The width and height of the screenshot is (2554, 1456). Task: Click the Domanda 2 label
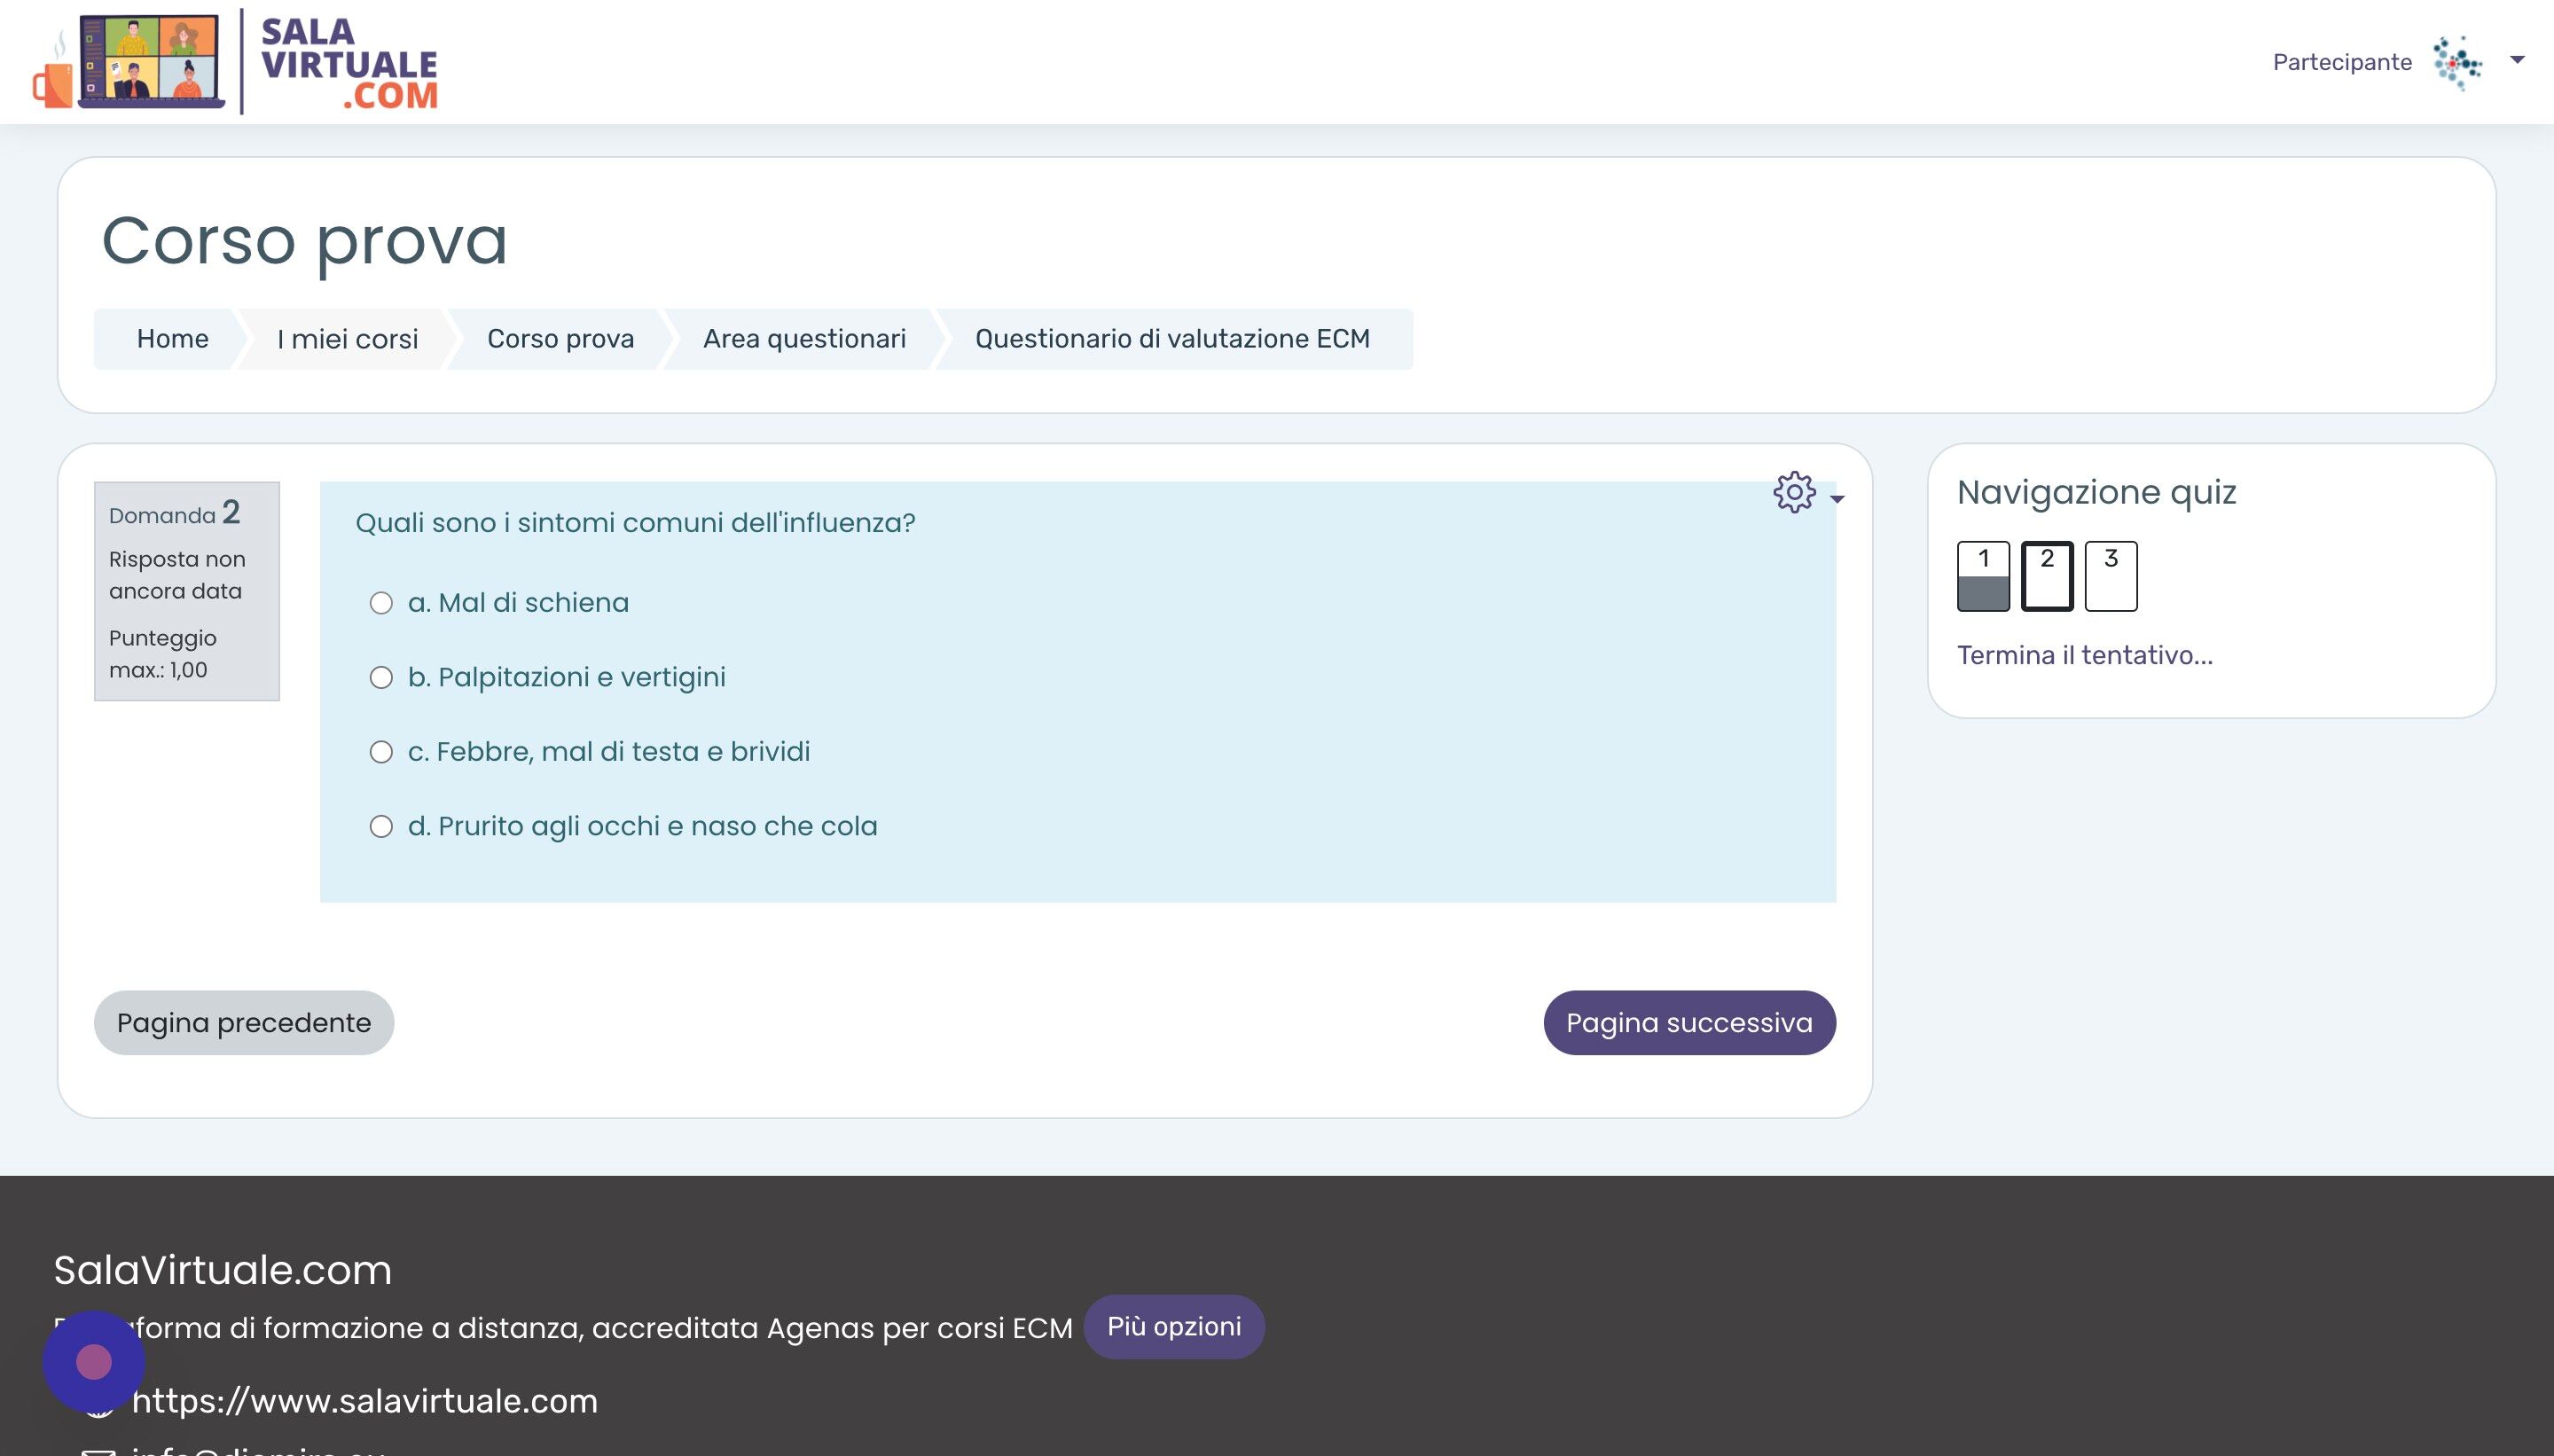(x=174, y=513)
